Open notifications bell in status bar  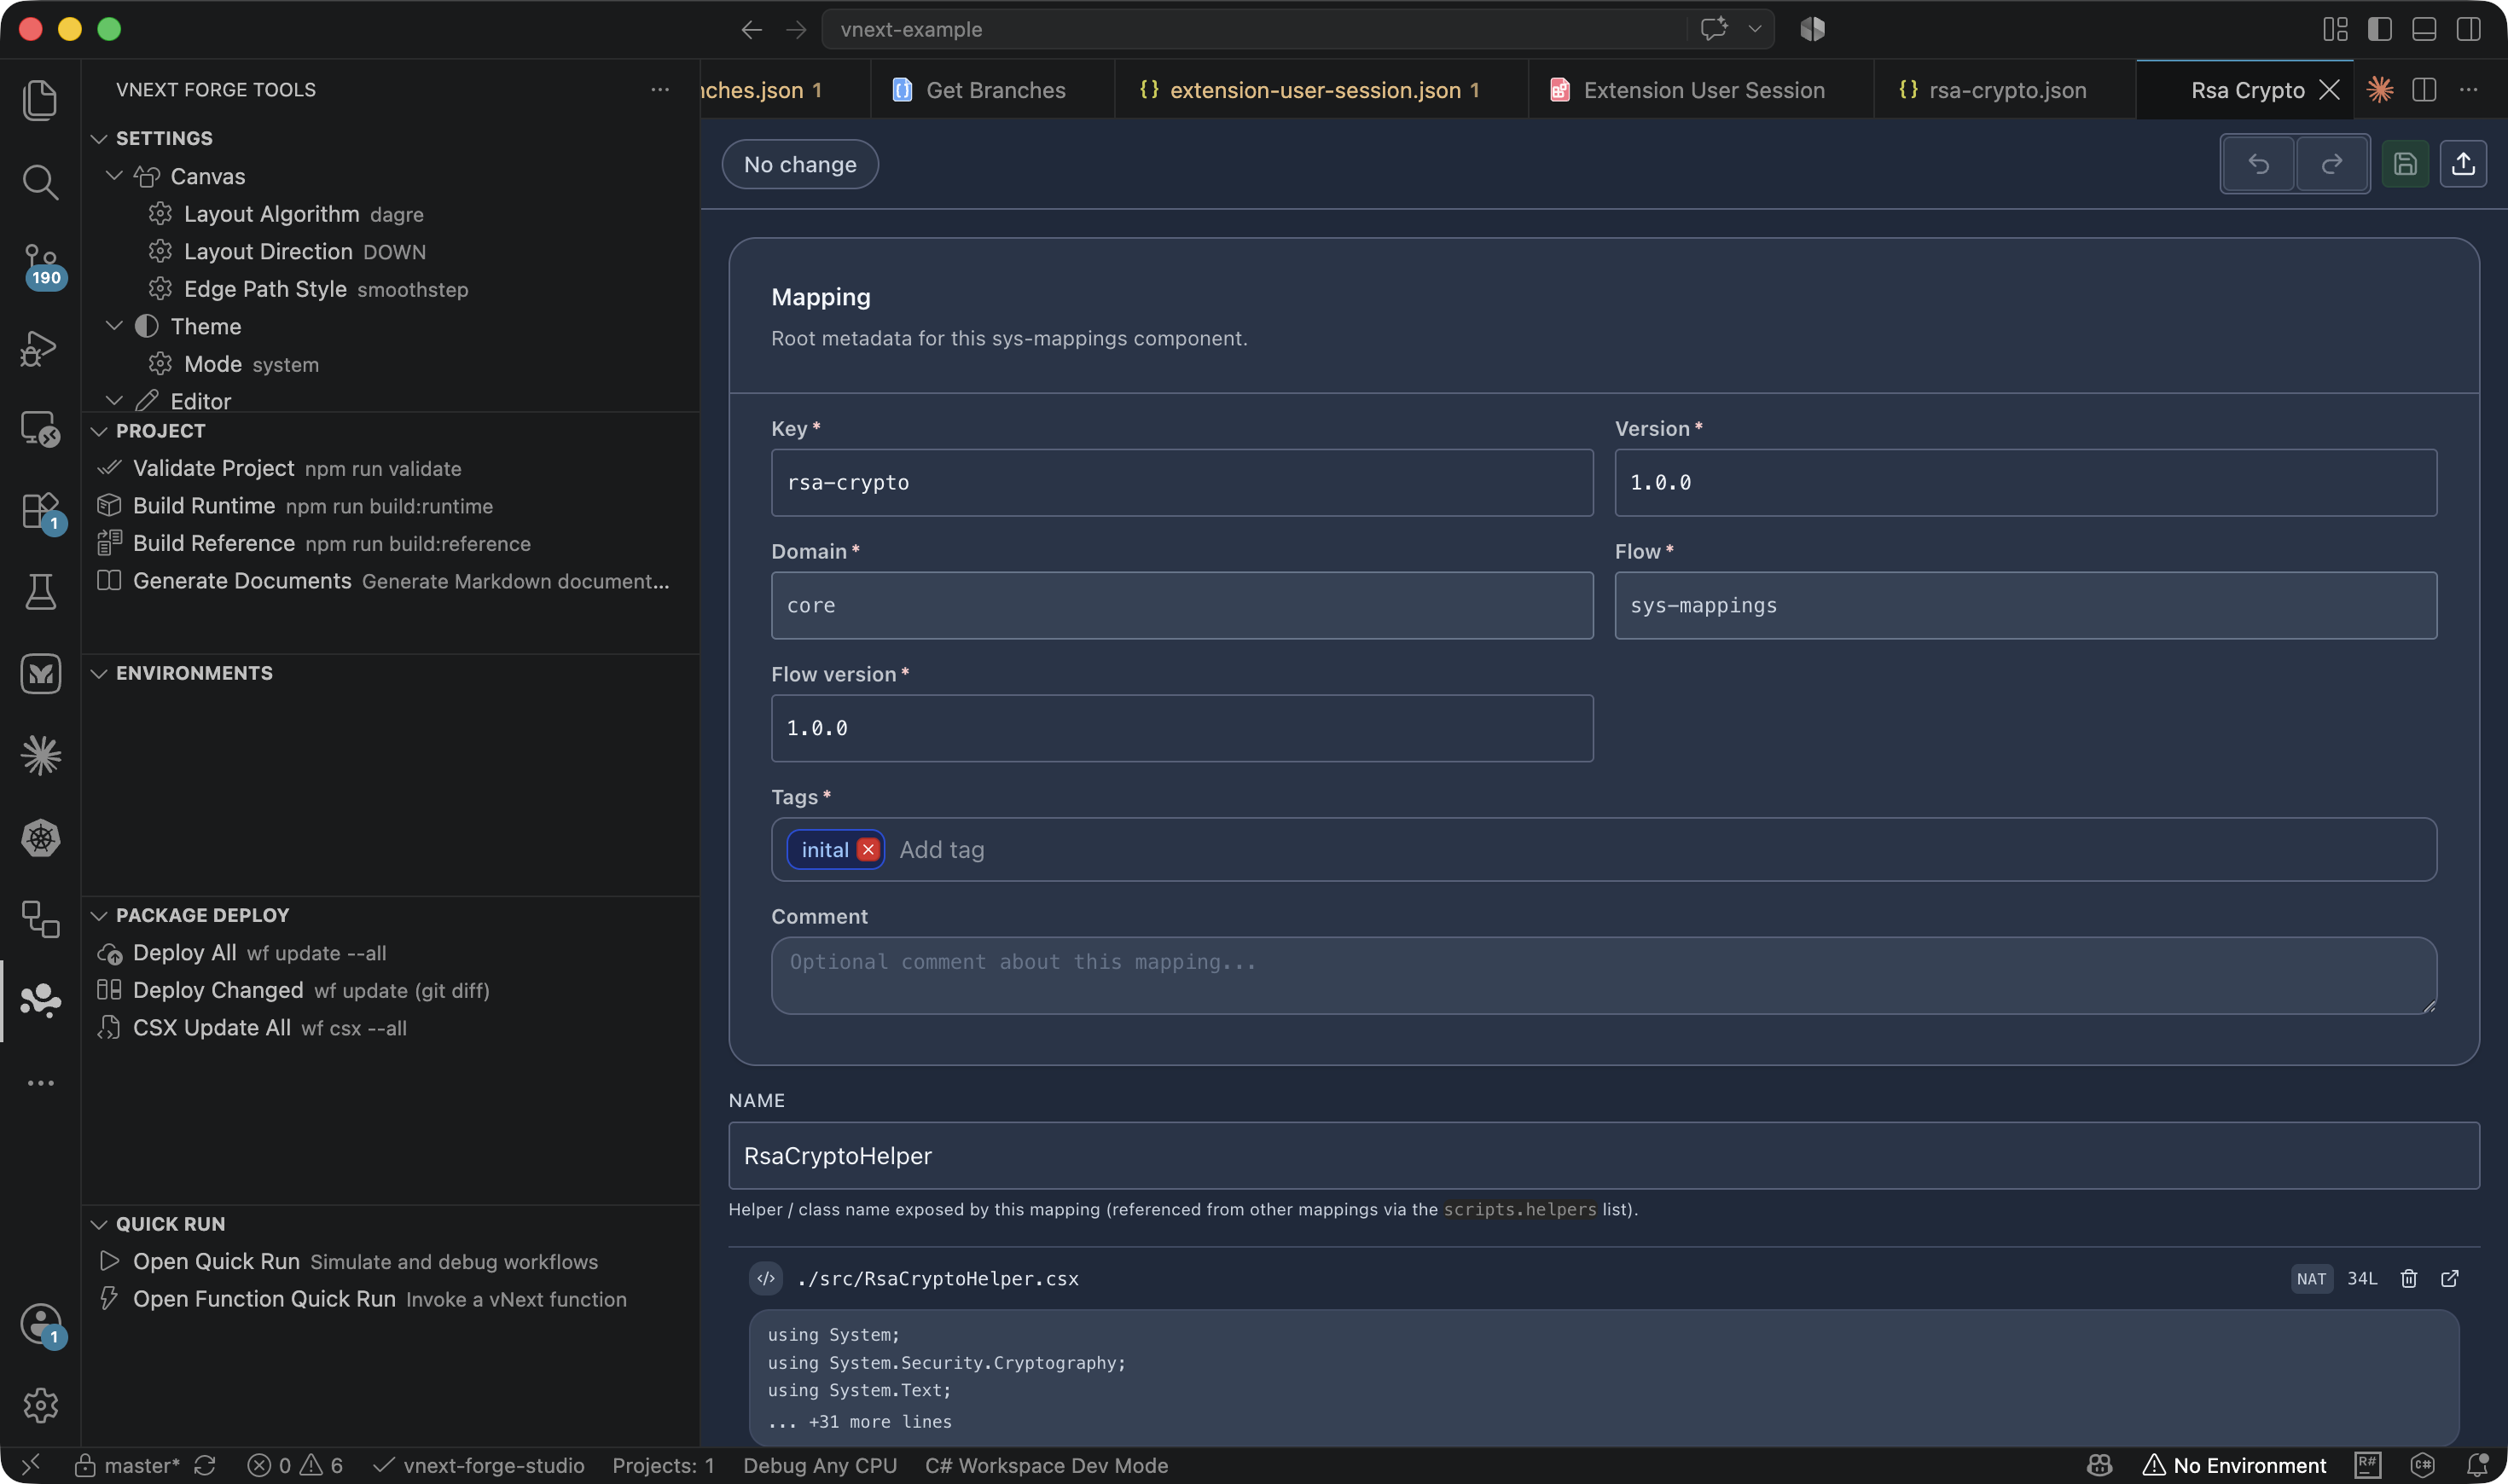coord(2477,1465)
